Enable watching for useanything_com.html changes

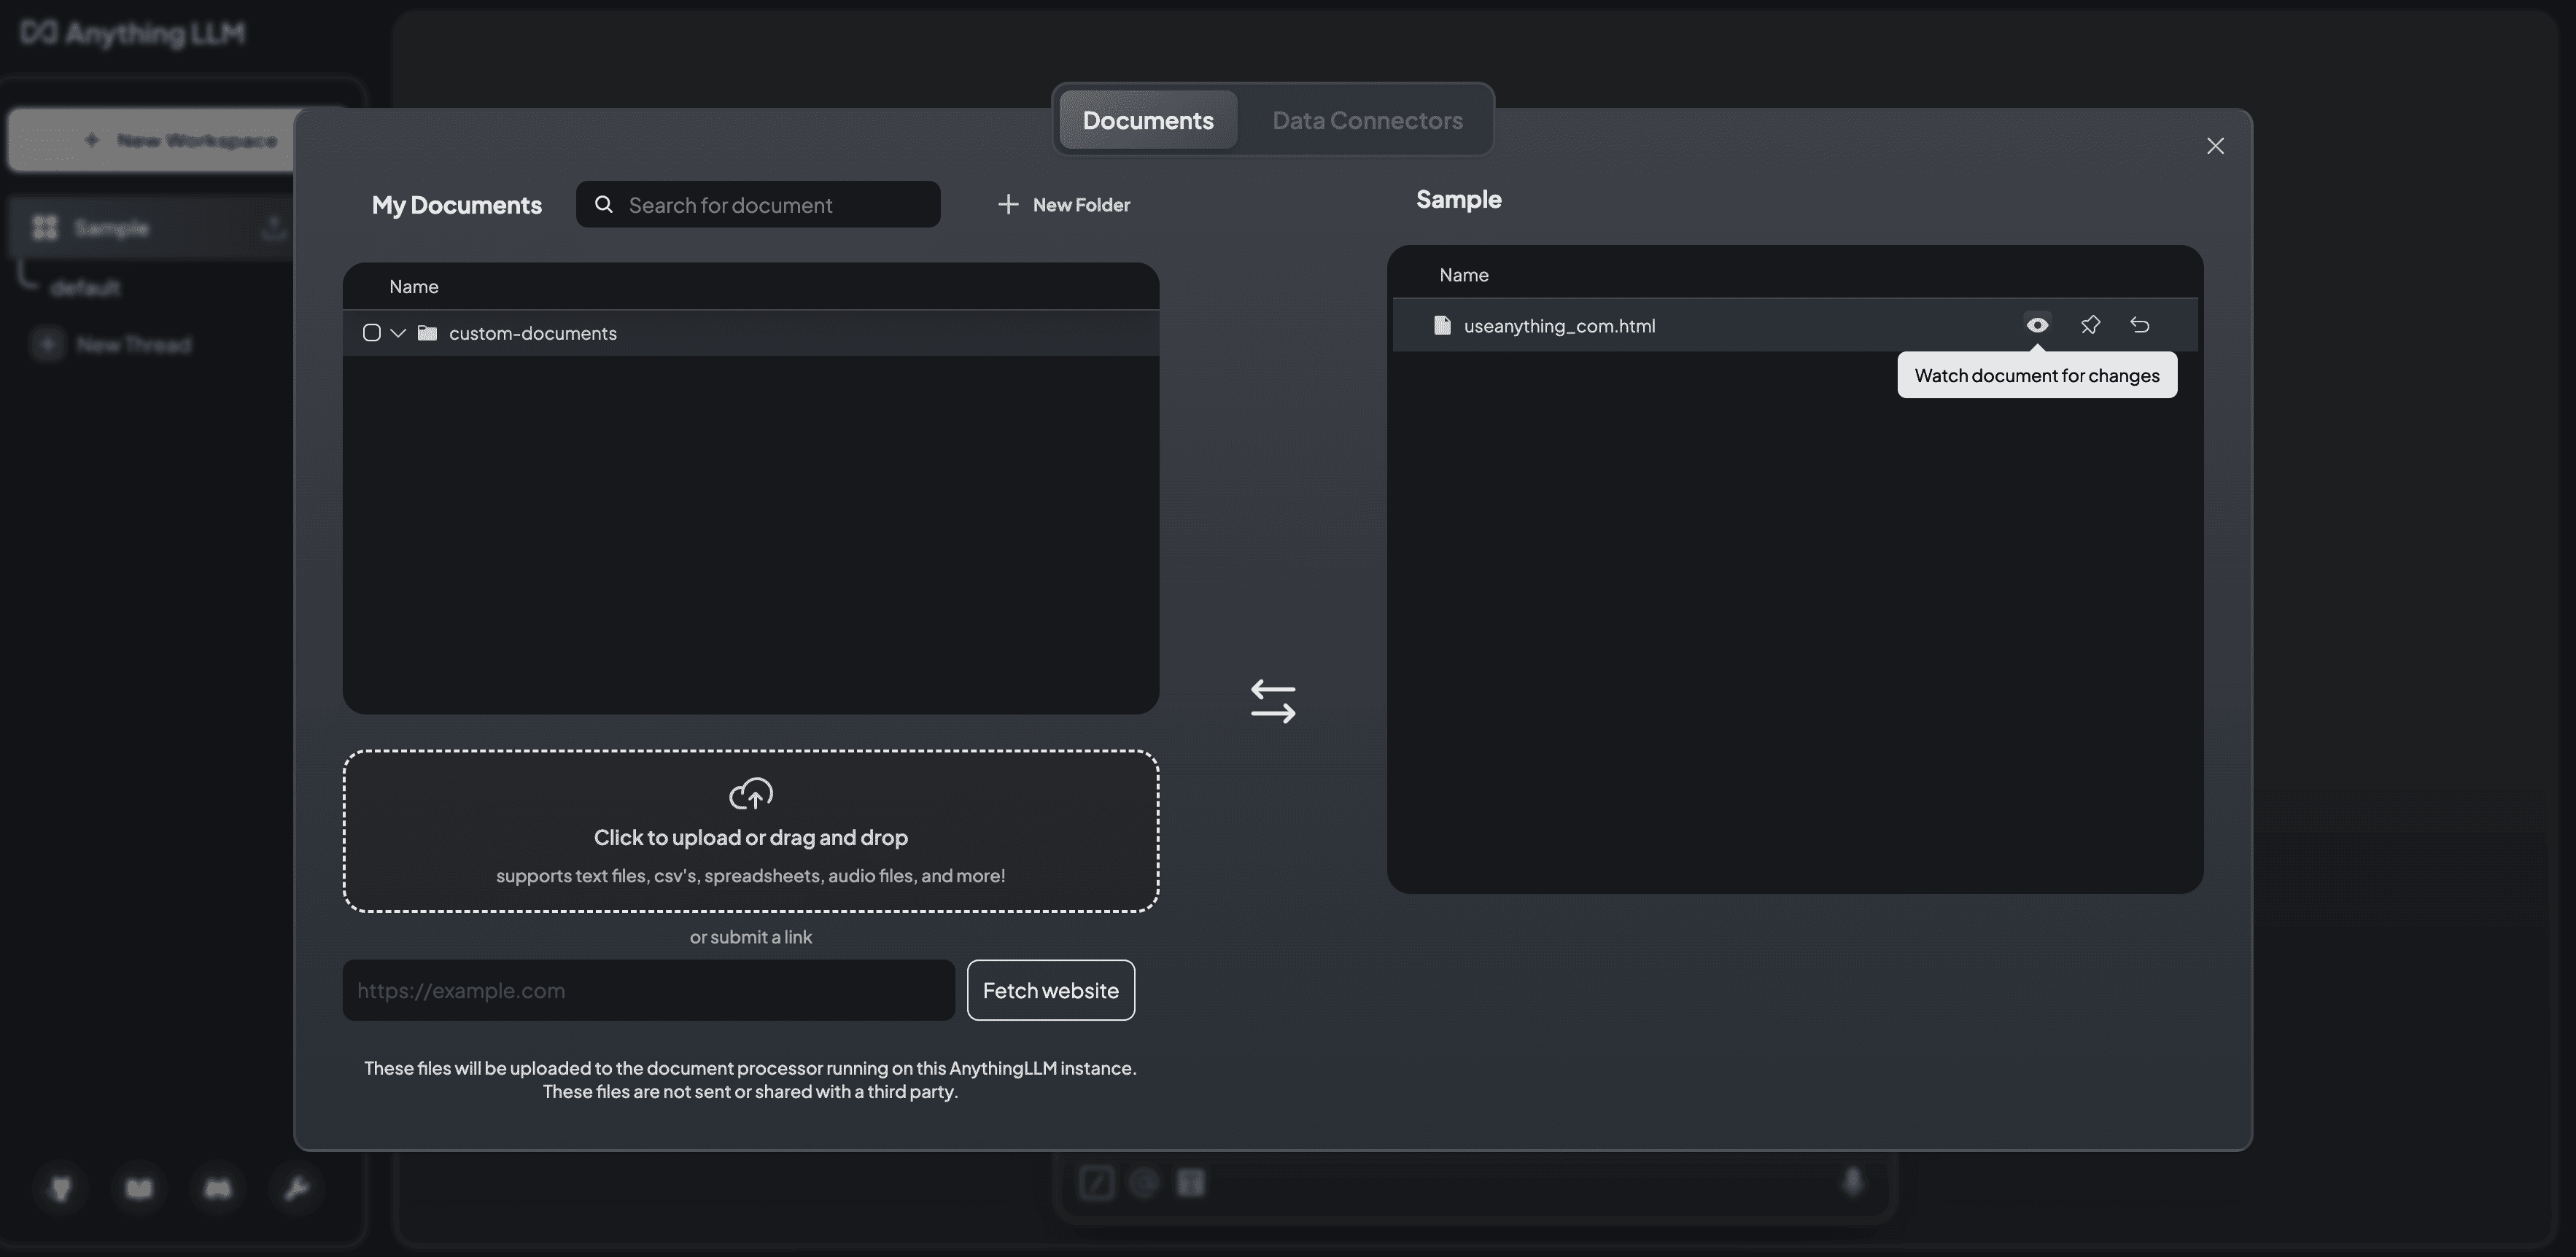pos(2037,324)
